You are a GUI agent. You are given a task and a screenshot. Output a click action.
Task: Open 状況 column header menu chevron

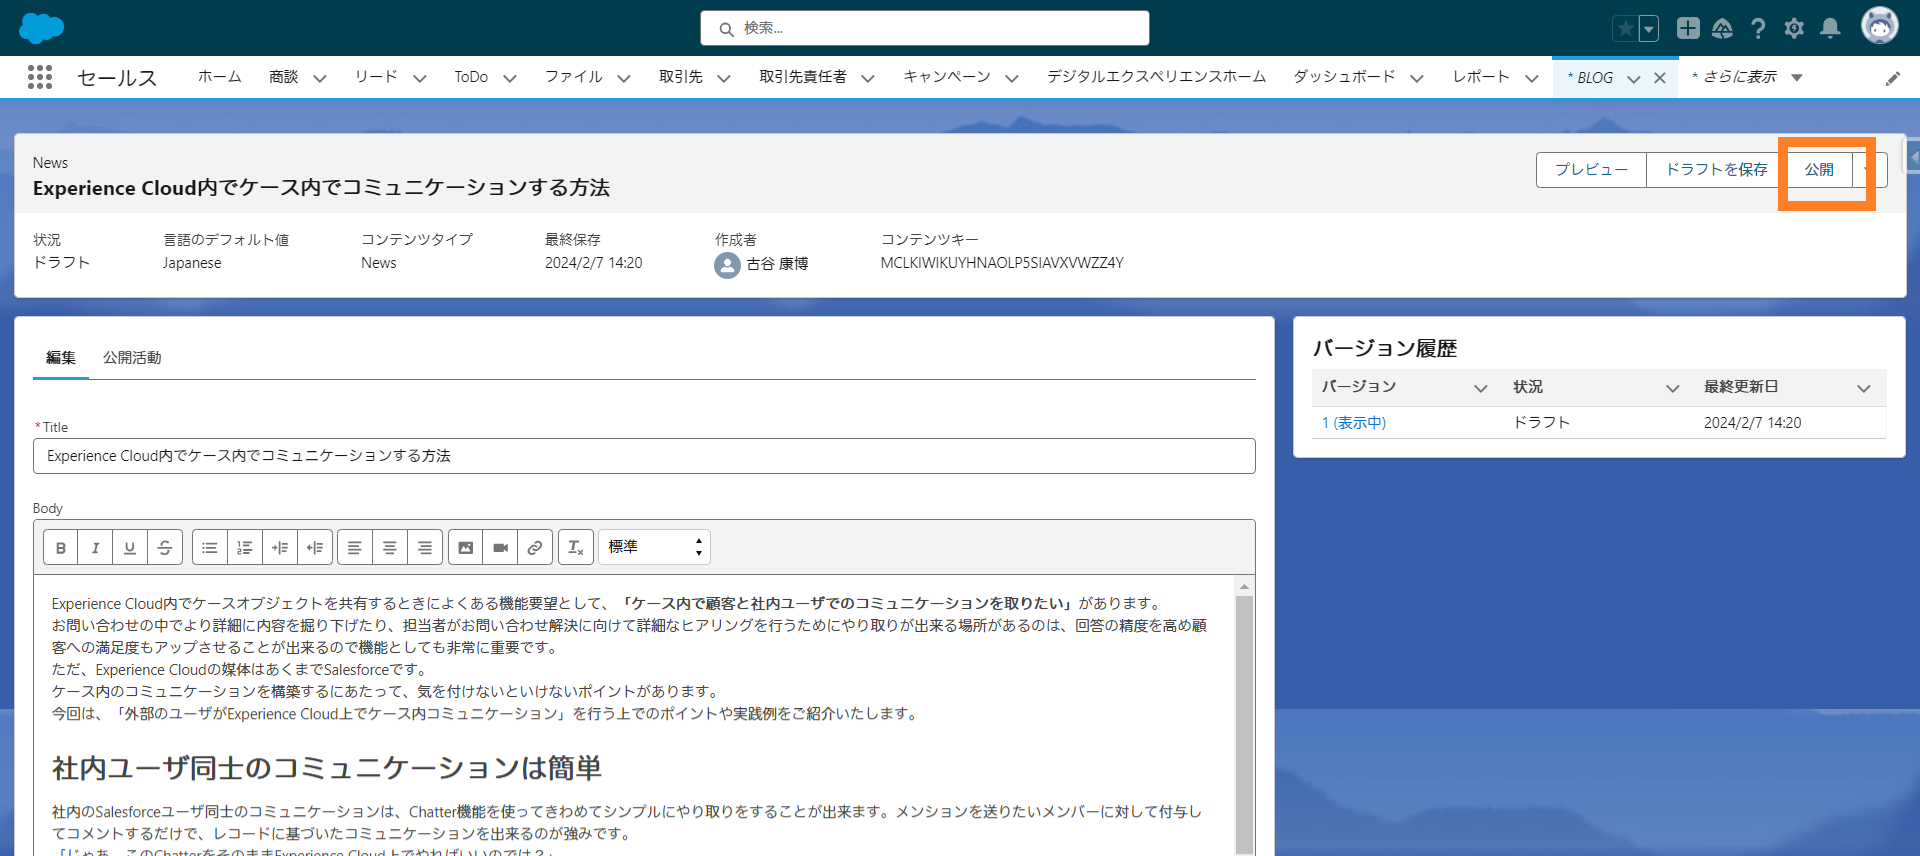[1672, 388]
